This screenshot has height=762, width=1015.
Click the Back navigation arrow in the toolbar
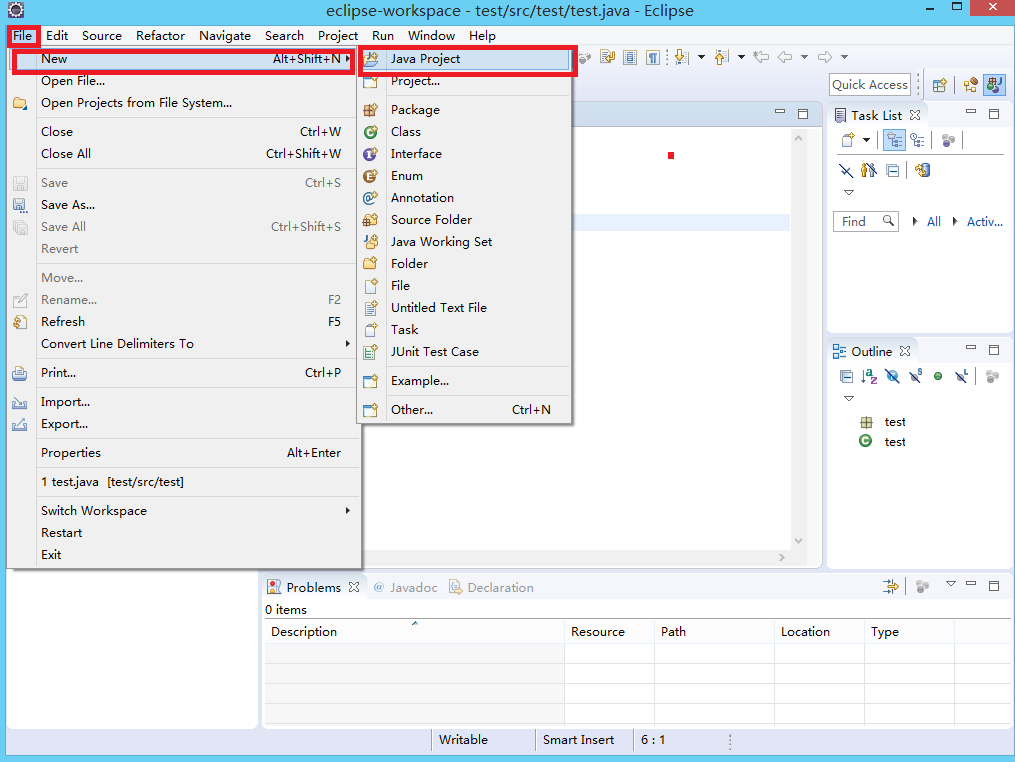click(x=785, y=57)
